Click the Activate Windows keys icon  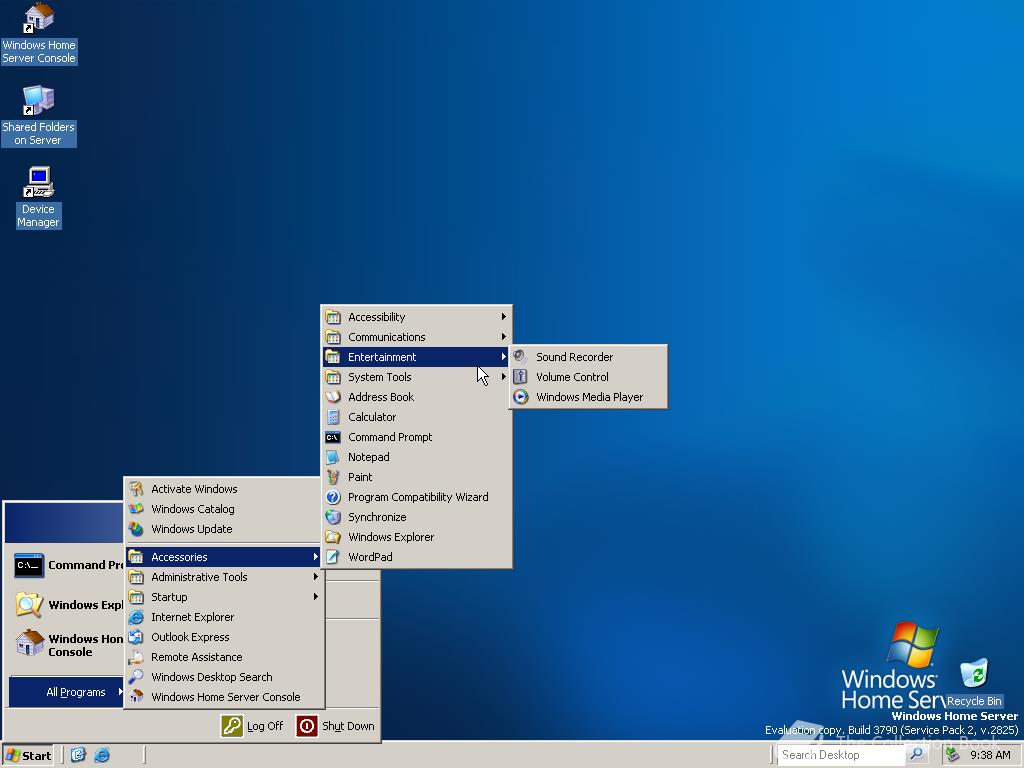point(136,488)
